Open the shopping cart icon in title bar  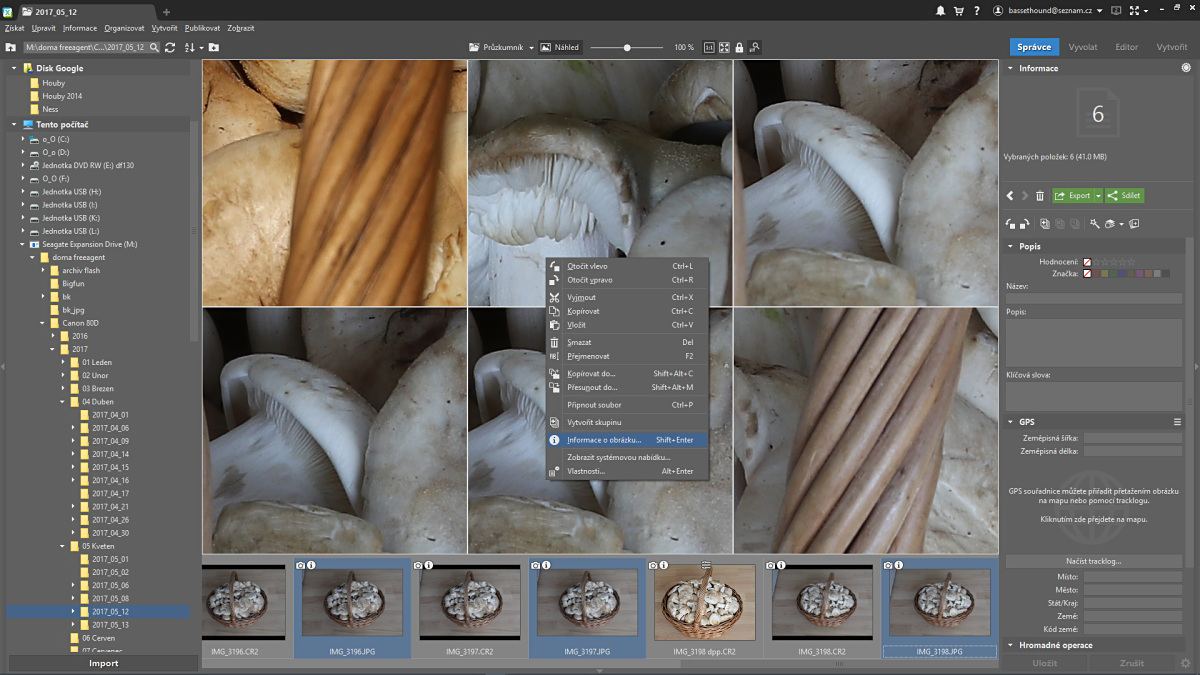pyautogui.click(x=959, y=11)
